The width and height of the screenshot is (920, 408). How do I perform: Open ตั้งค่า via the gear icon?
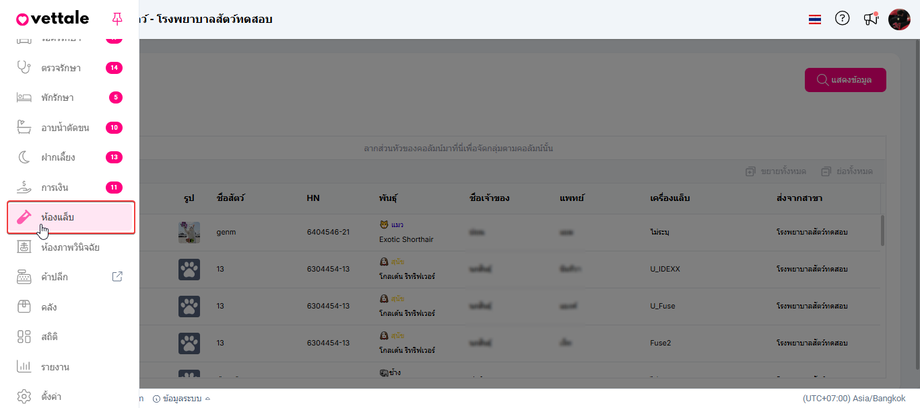(23, 396)
